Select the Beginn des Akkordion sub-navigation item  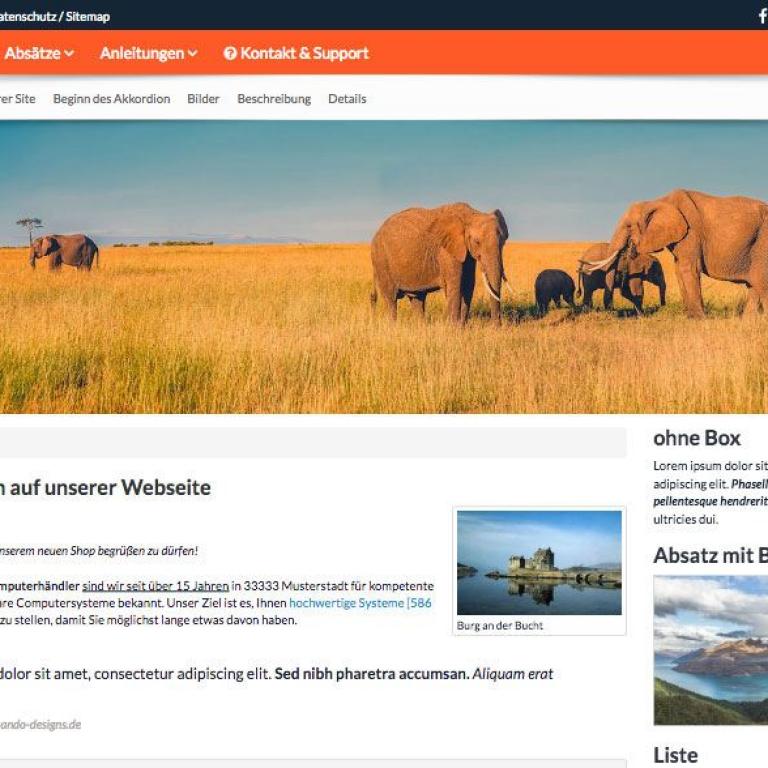tap(112, 98)
